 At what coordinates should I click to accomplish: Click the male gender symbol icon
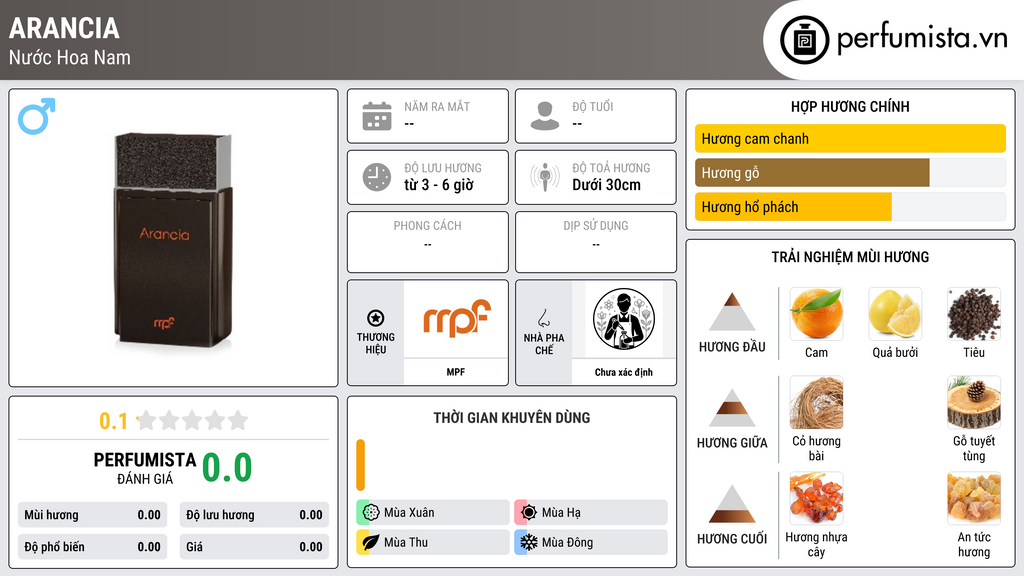pos(37,116)
